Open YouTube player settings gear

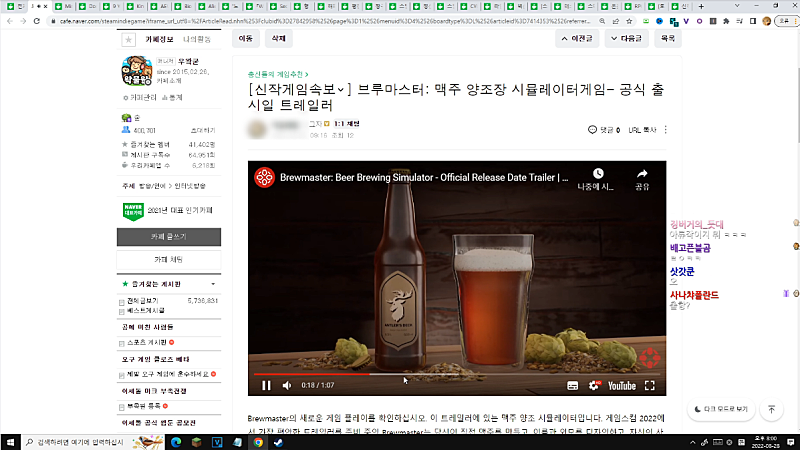click(x=594, y=385)
